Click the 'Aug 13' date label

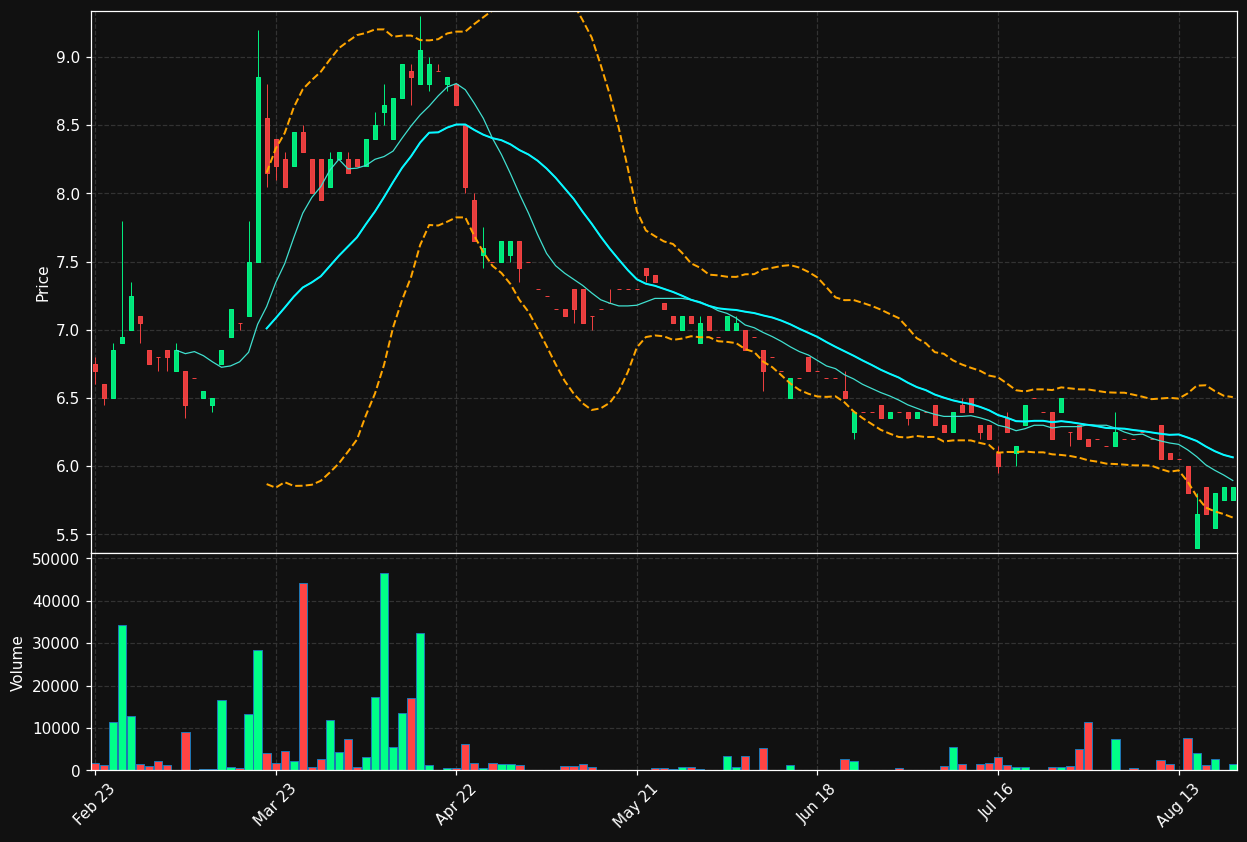(x=1177, y=804)
